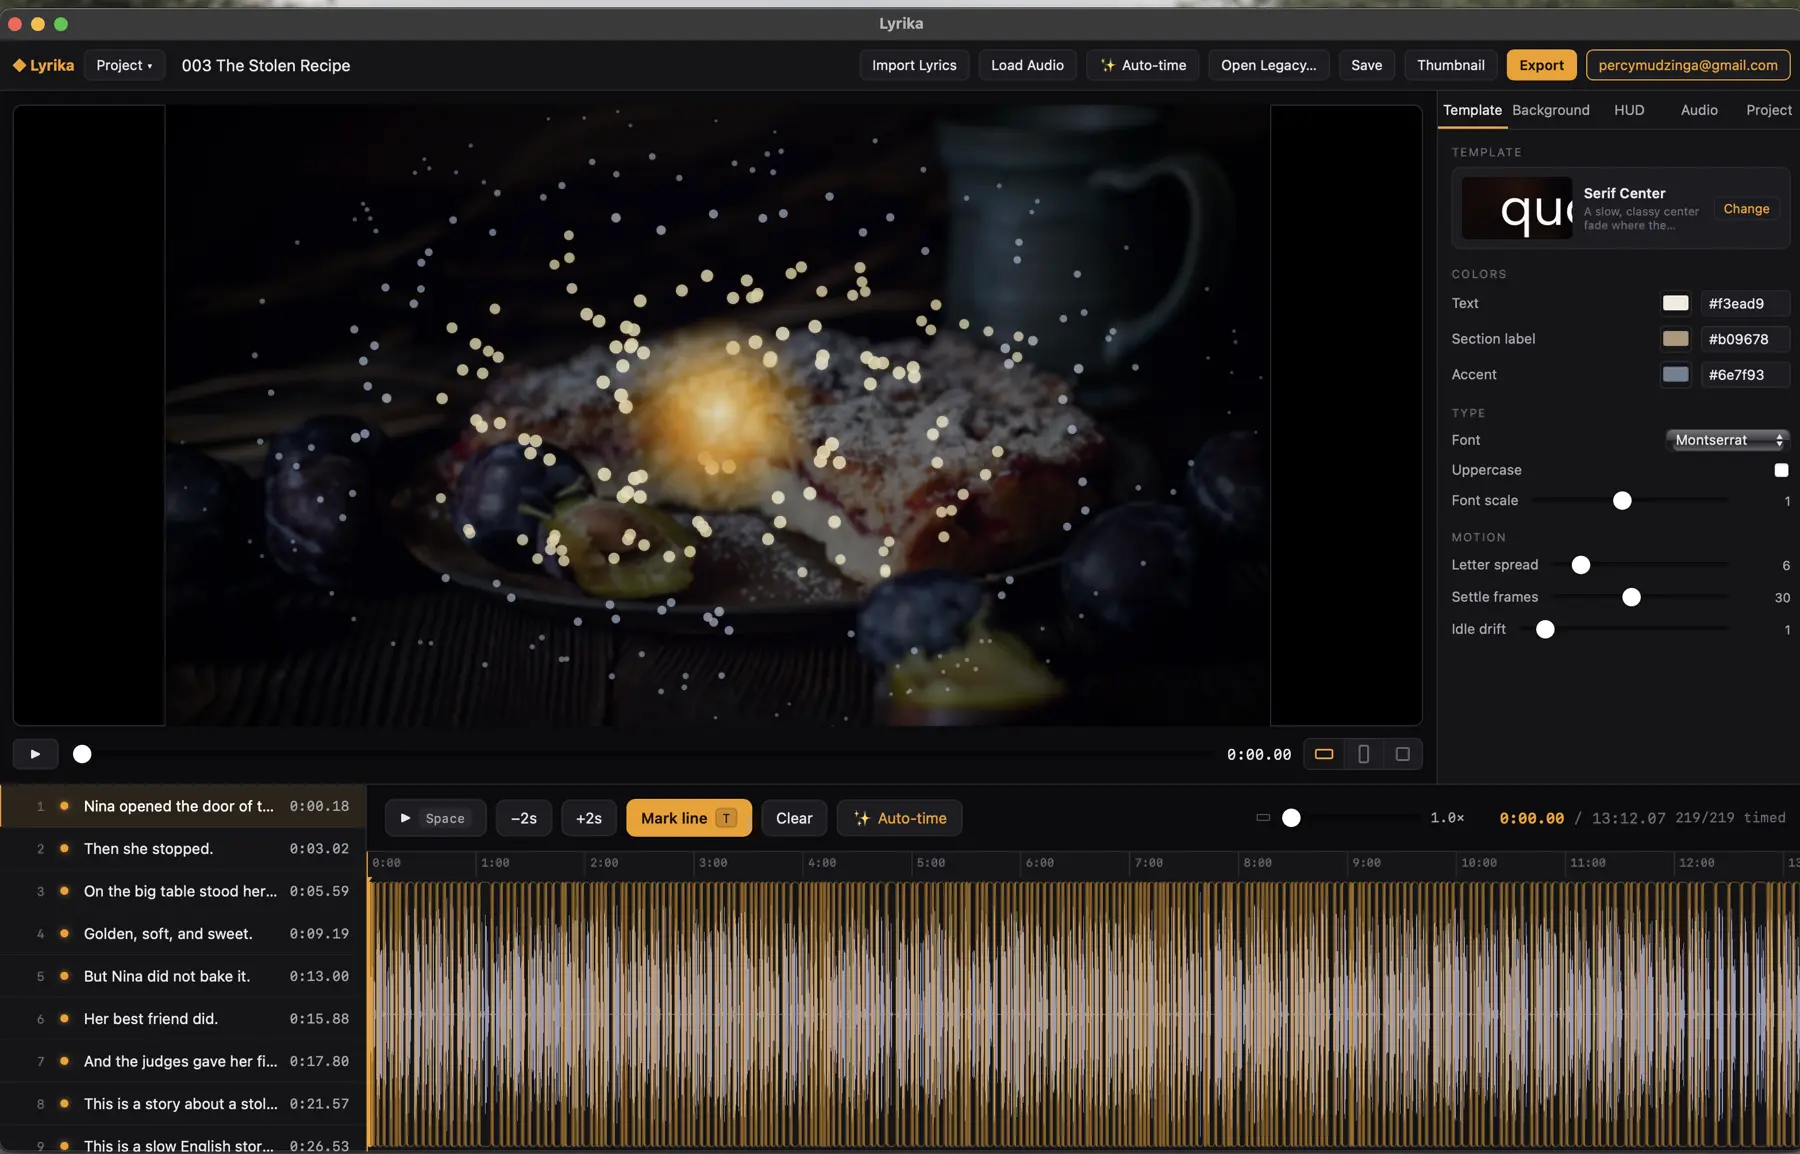Jump back with the −2s button
The width and height of the screenshot is (1800, 1154).
click(524, 818)
